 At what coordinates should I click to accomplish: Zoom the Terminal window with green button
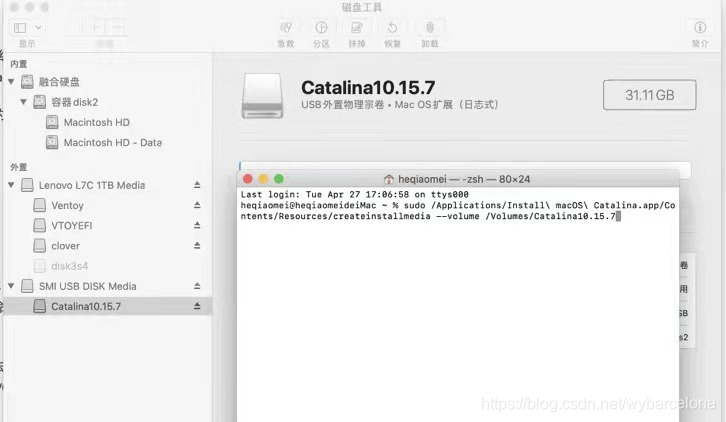pyautogui.click(x=279, y=179)
